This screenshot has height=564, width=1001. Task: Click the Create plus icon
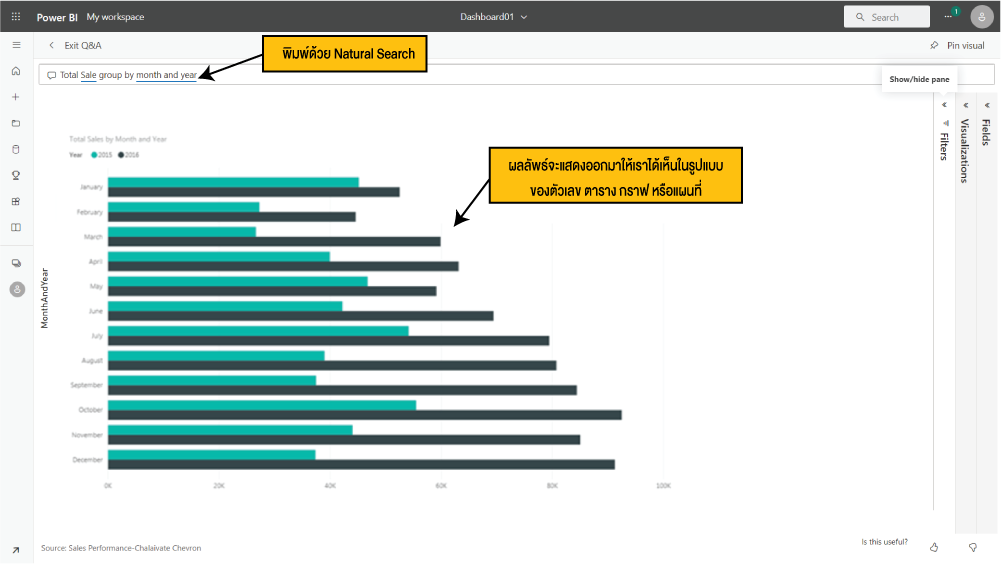pos(16,97)
